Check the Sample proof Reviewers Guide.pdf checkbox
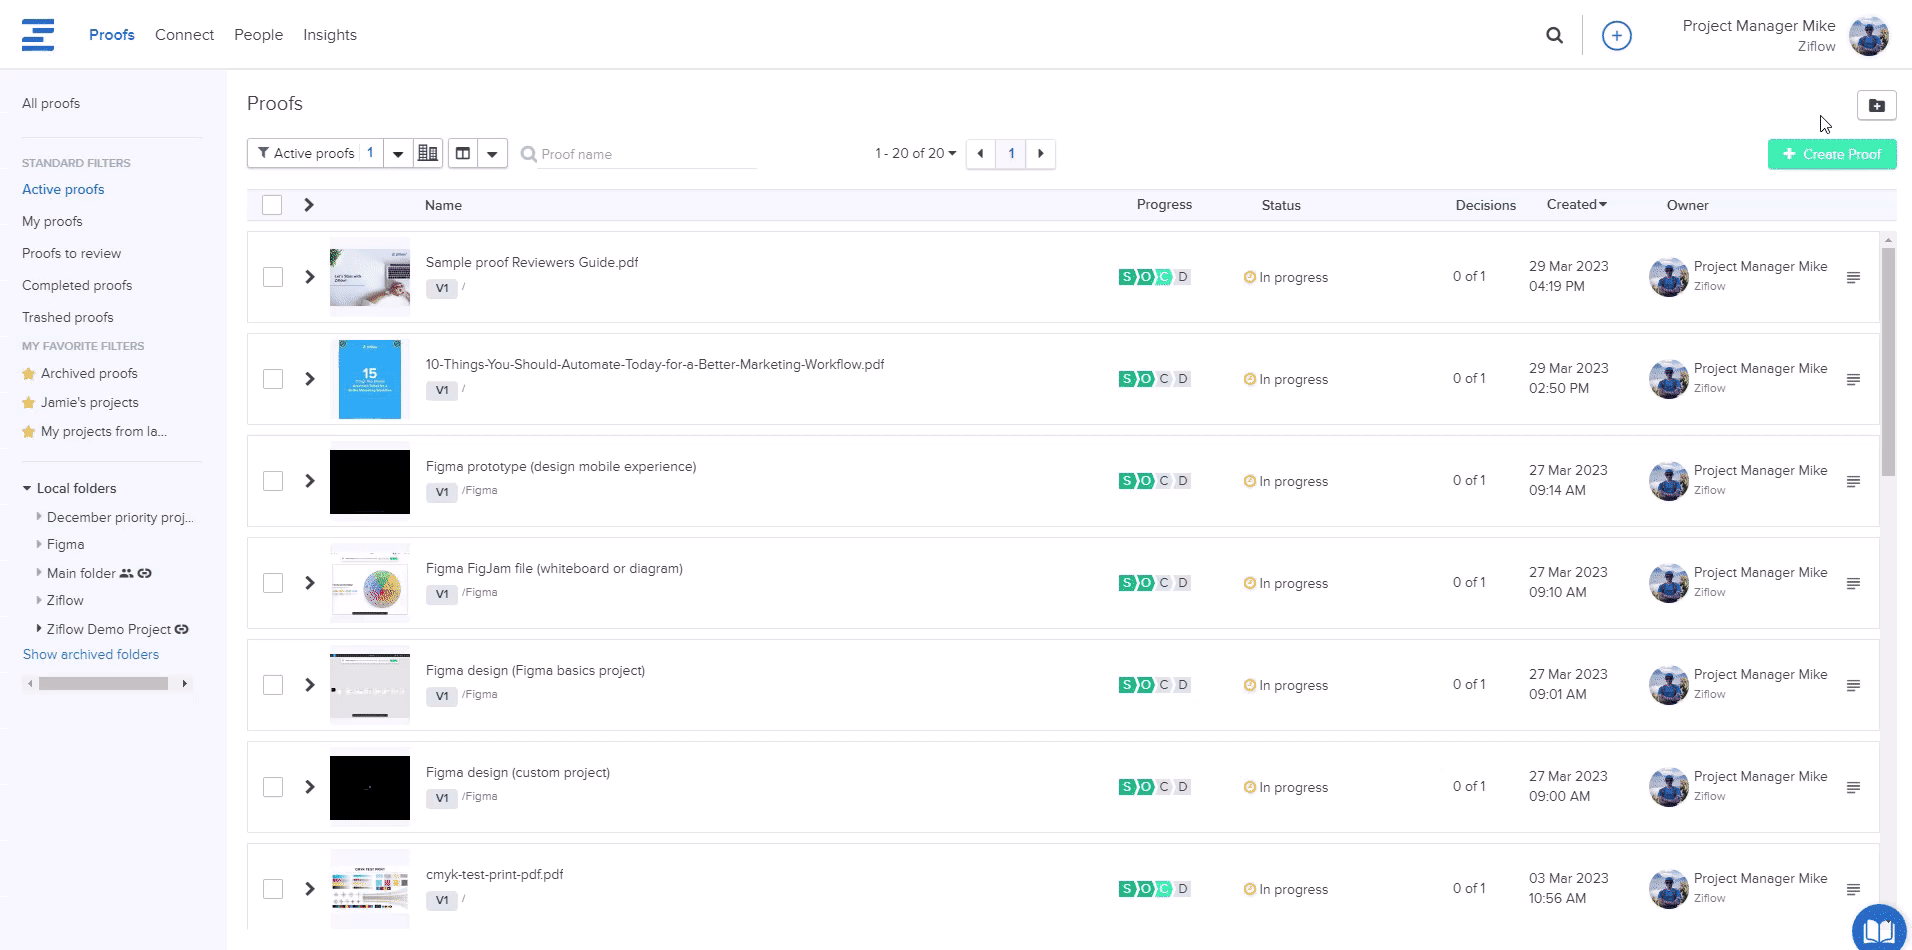The height and width of the screenshot is (950, 1912). [273, 277]
